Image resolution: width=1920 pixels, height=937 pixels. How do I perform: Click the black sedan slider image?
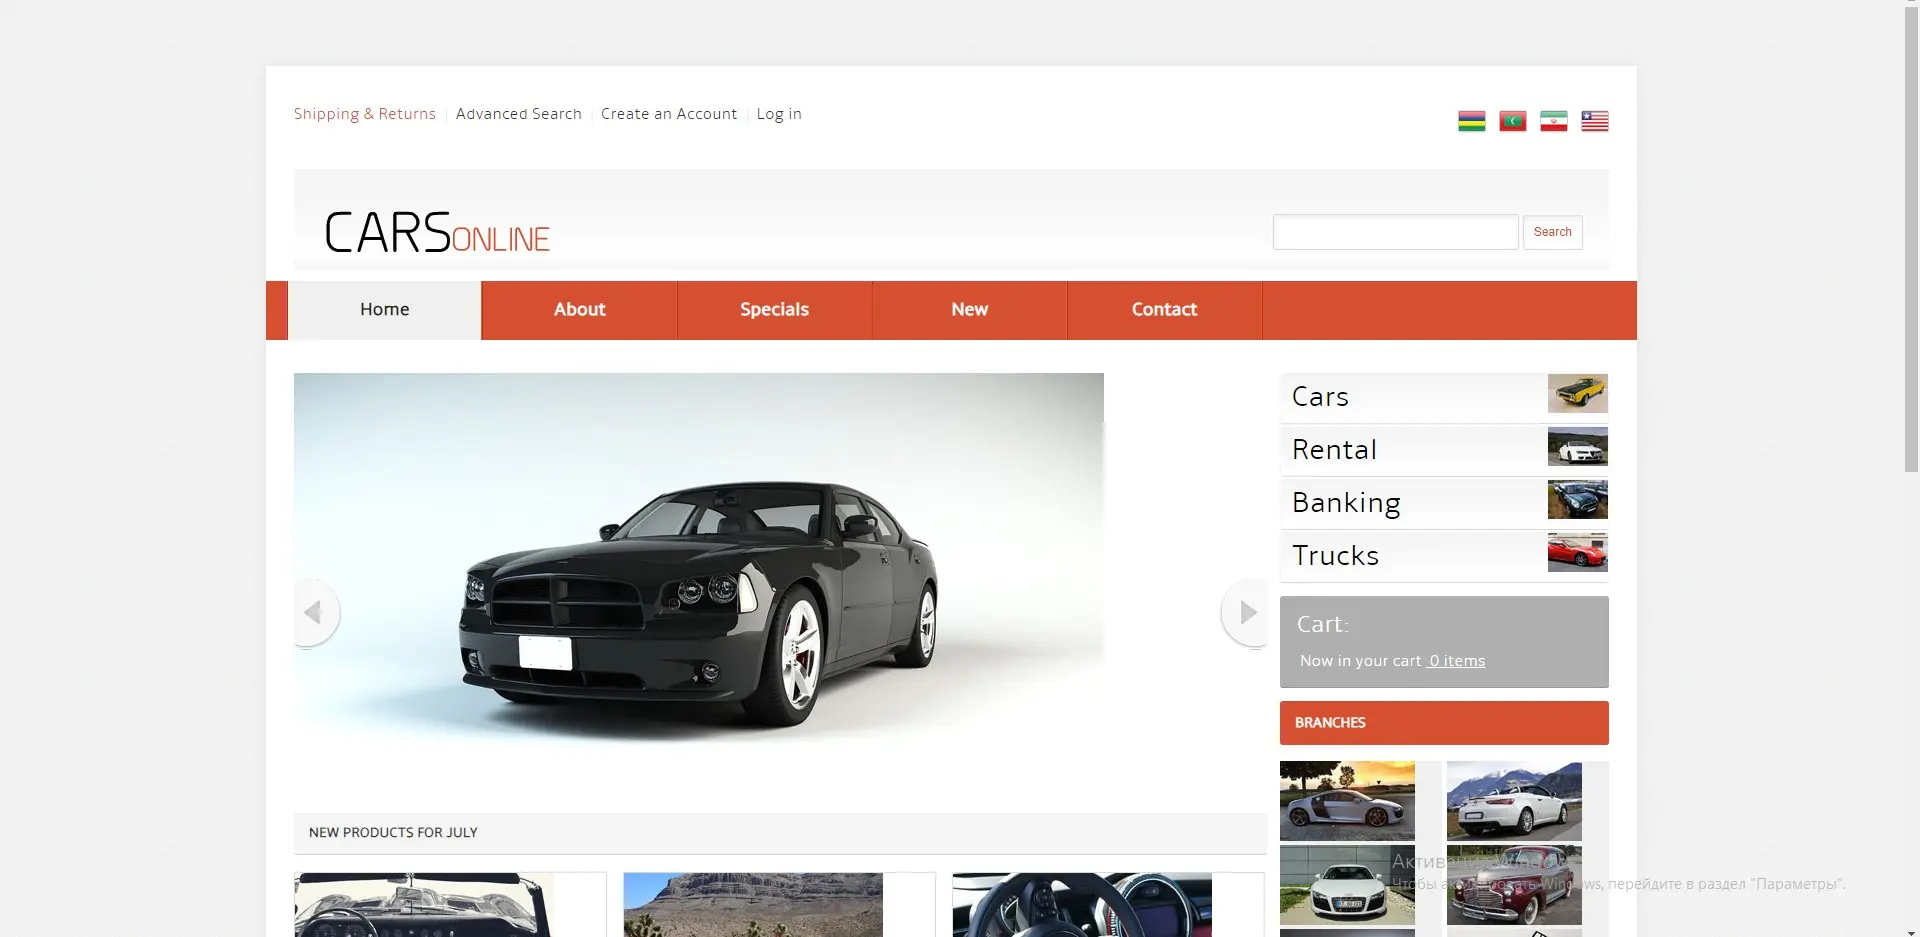pos(699,565)
